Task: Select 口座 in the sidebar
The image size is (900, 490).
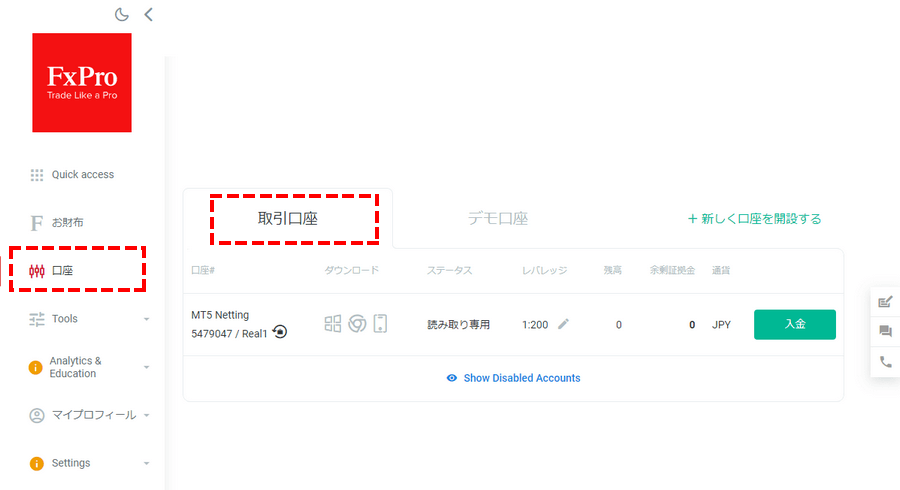Action: (x=62, y=270)
